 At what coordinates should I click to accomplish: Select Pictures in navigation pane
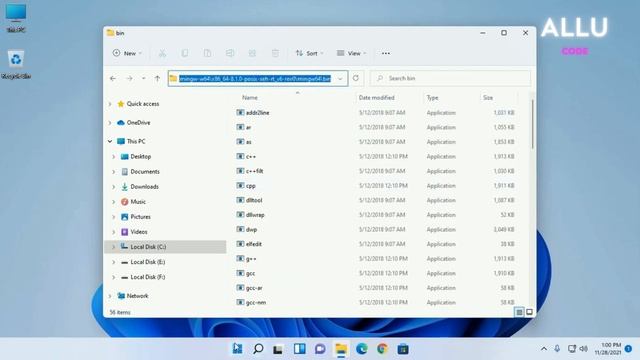tap(140, 217)
